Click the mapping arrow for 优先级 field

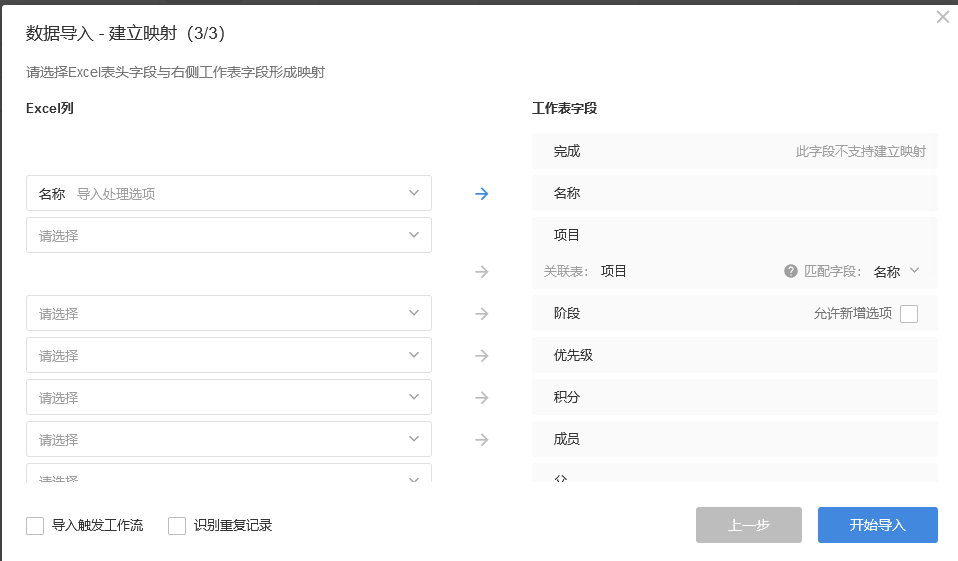click(481, 356)
